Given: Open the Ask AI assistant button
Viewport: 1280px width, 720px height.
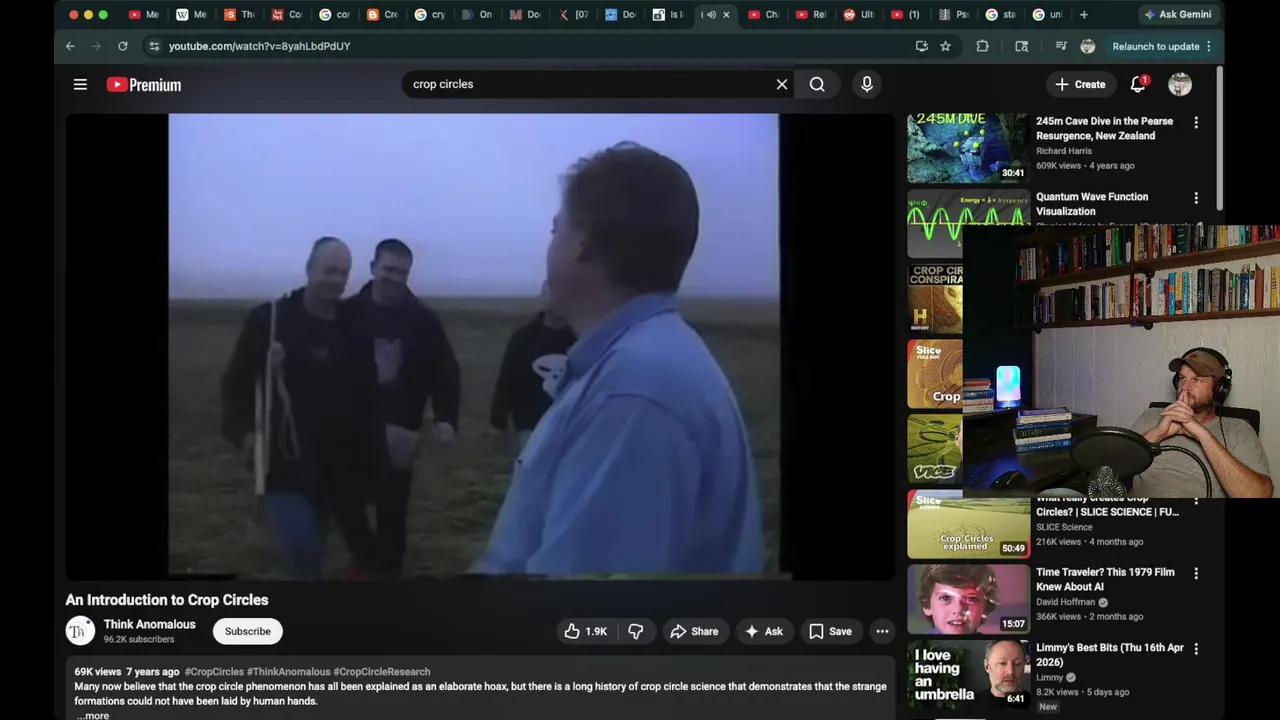Looking at the screenshot, I should coord(764,631).
